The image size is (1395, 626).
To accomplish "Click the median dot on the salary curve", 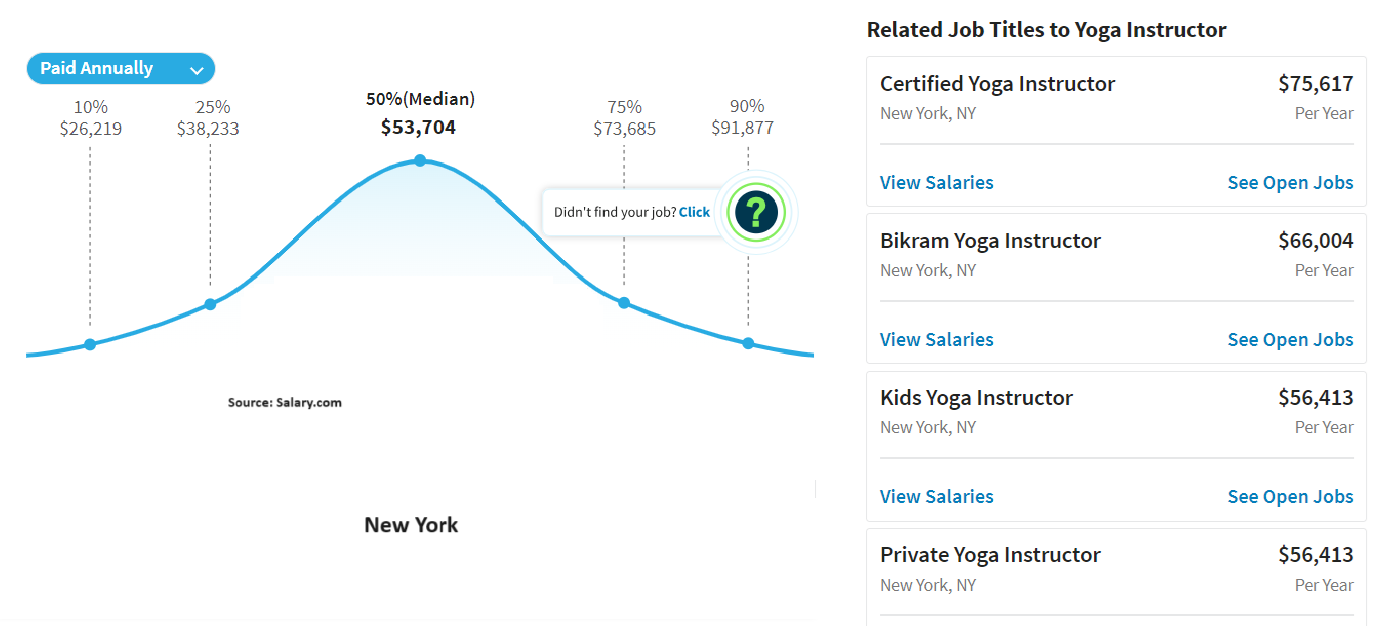I will 419,158.
